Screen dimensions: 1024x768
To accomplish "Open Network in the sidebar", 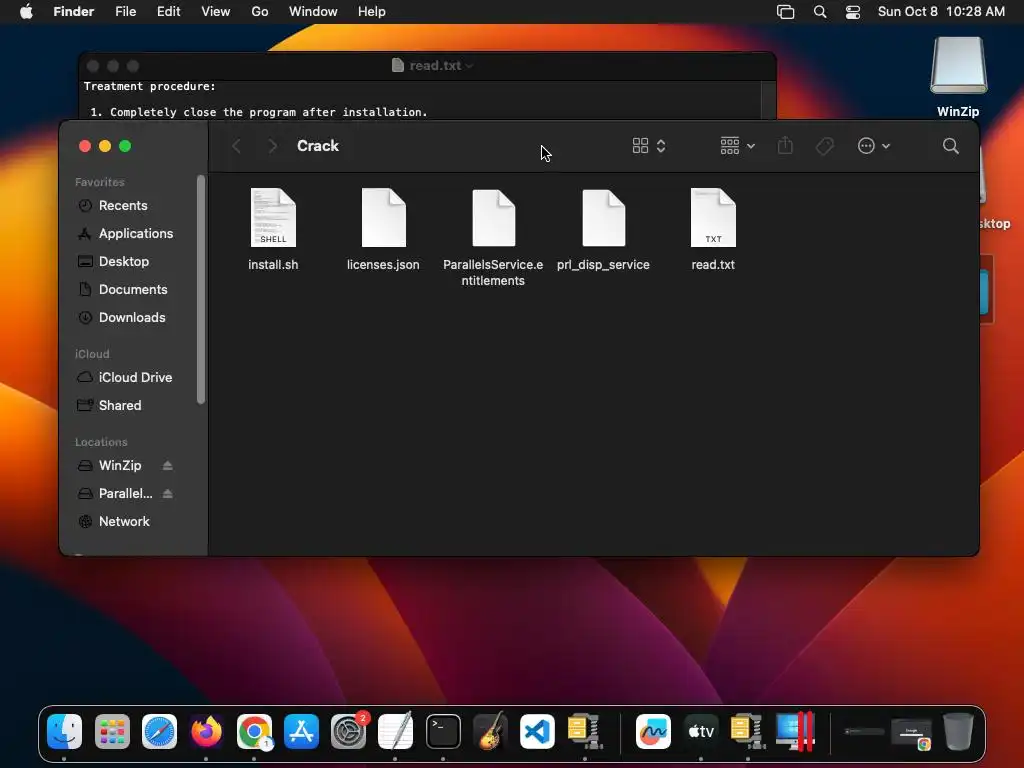I will 124,521.
